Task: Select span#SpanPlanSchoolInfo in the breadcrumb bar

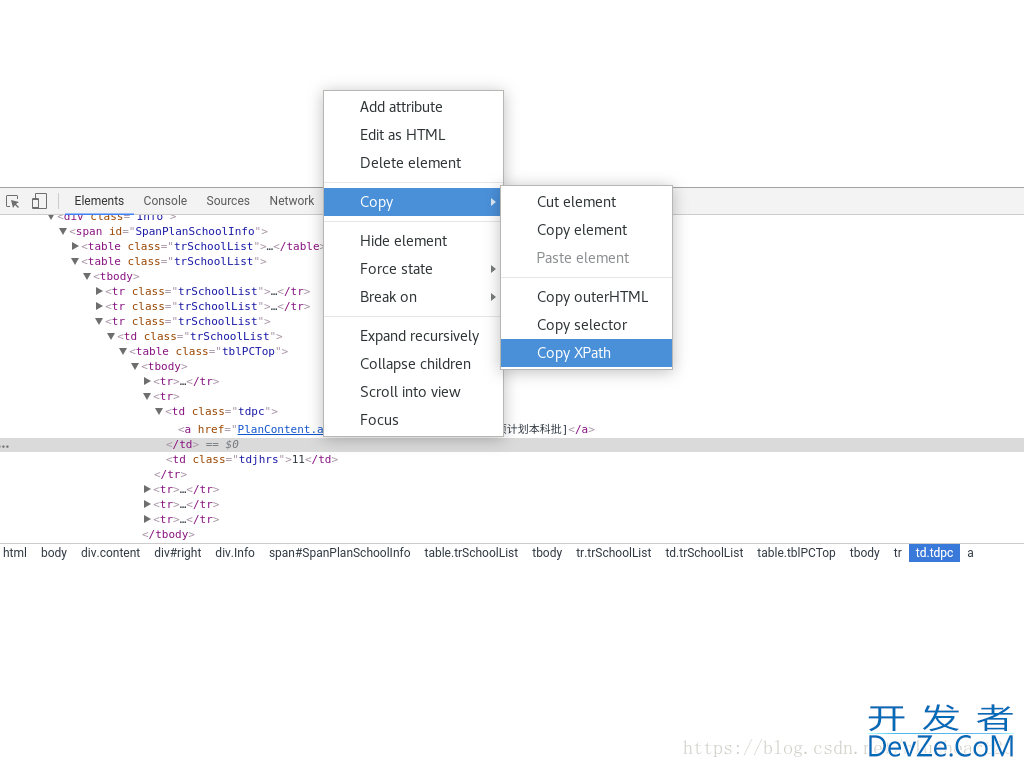Action: click(339, 553)
